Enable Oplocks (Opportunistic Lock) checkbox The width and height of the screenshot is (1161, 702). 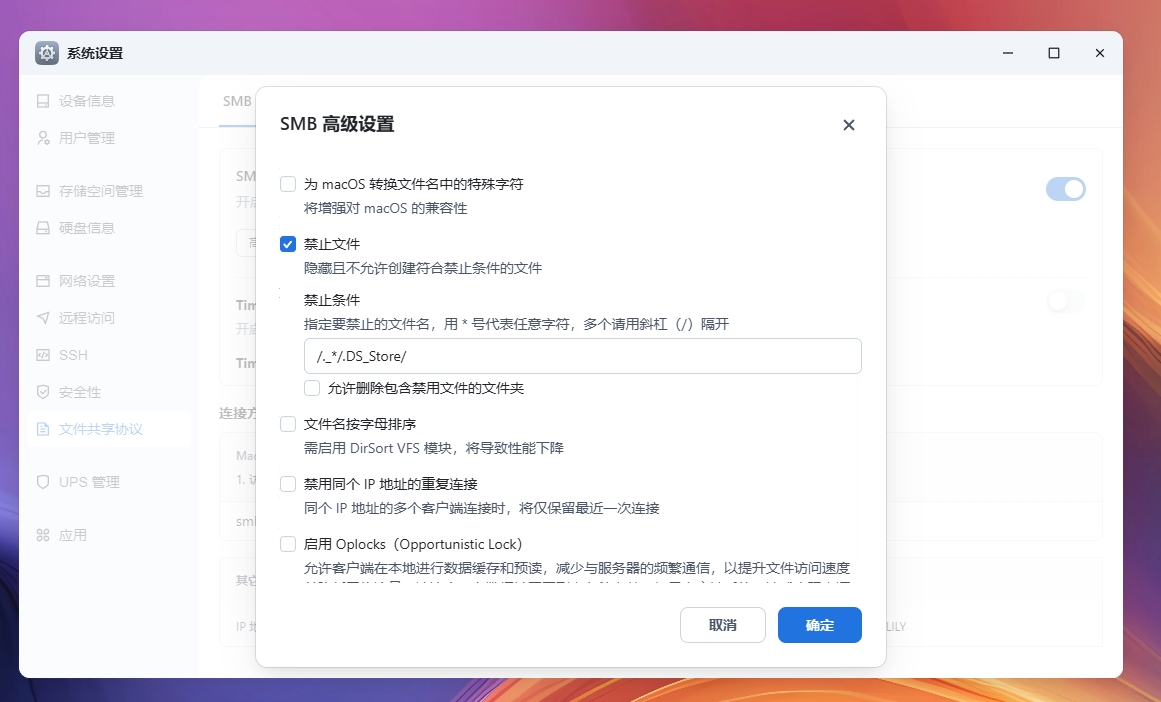pos(288,544)
